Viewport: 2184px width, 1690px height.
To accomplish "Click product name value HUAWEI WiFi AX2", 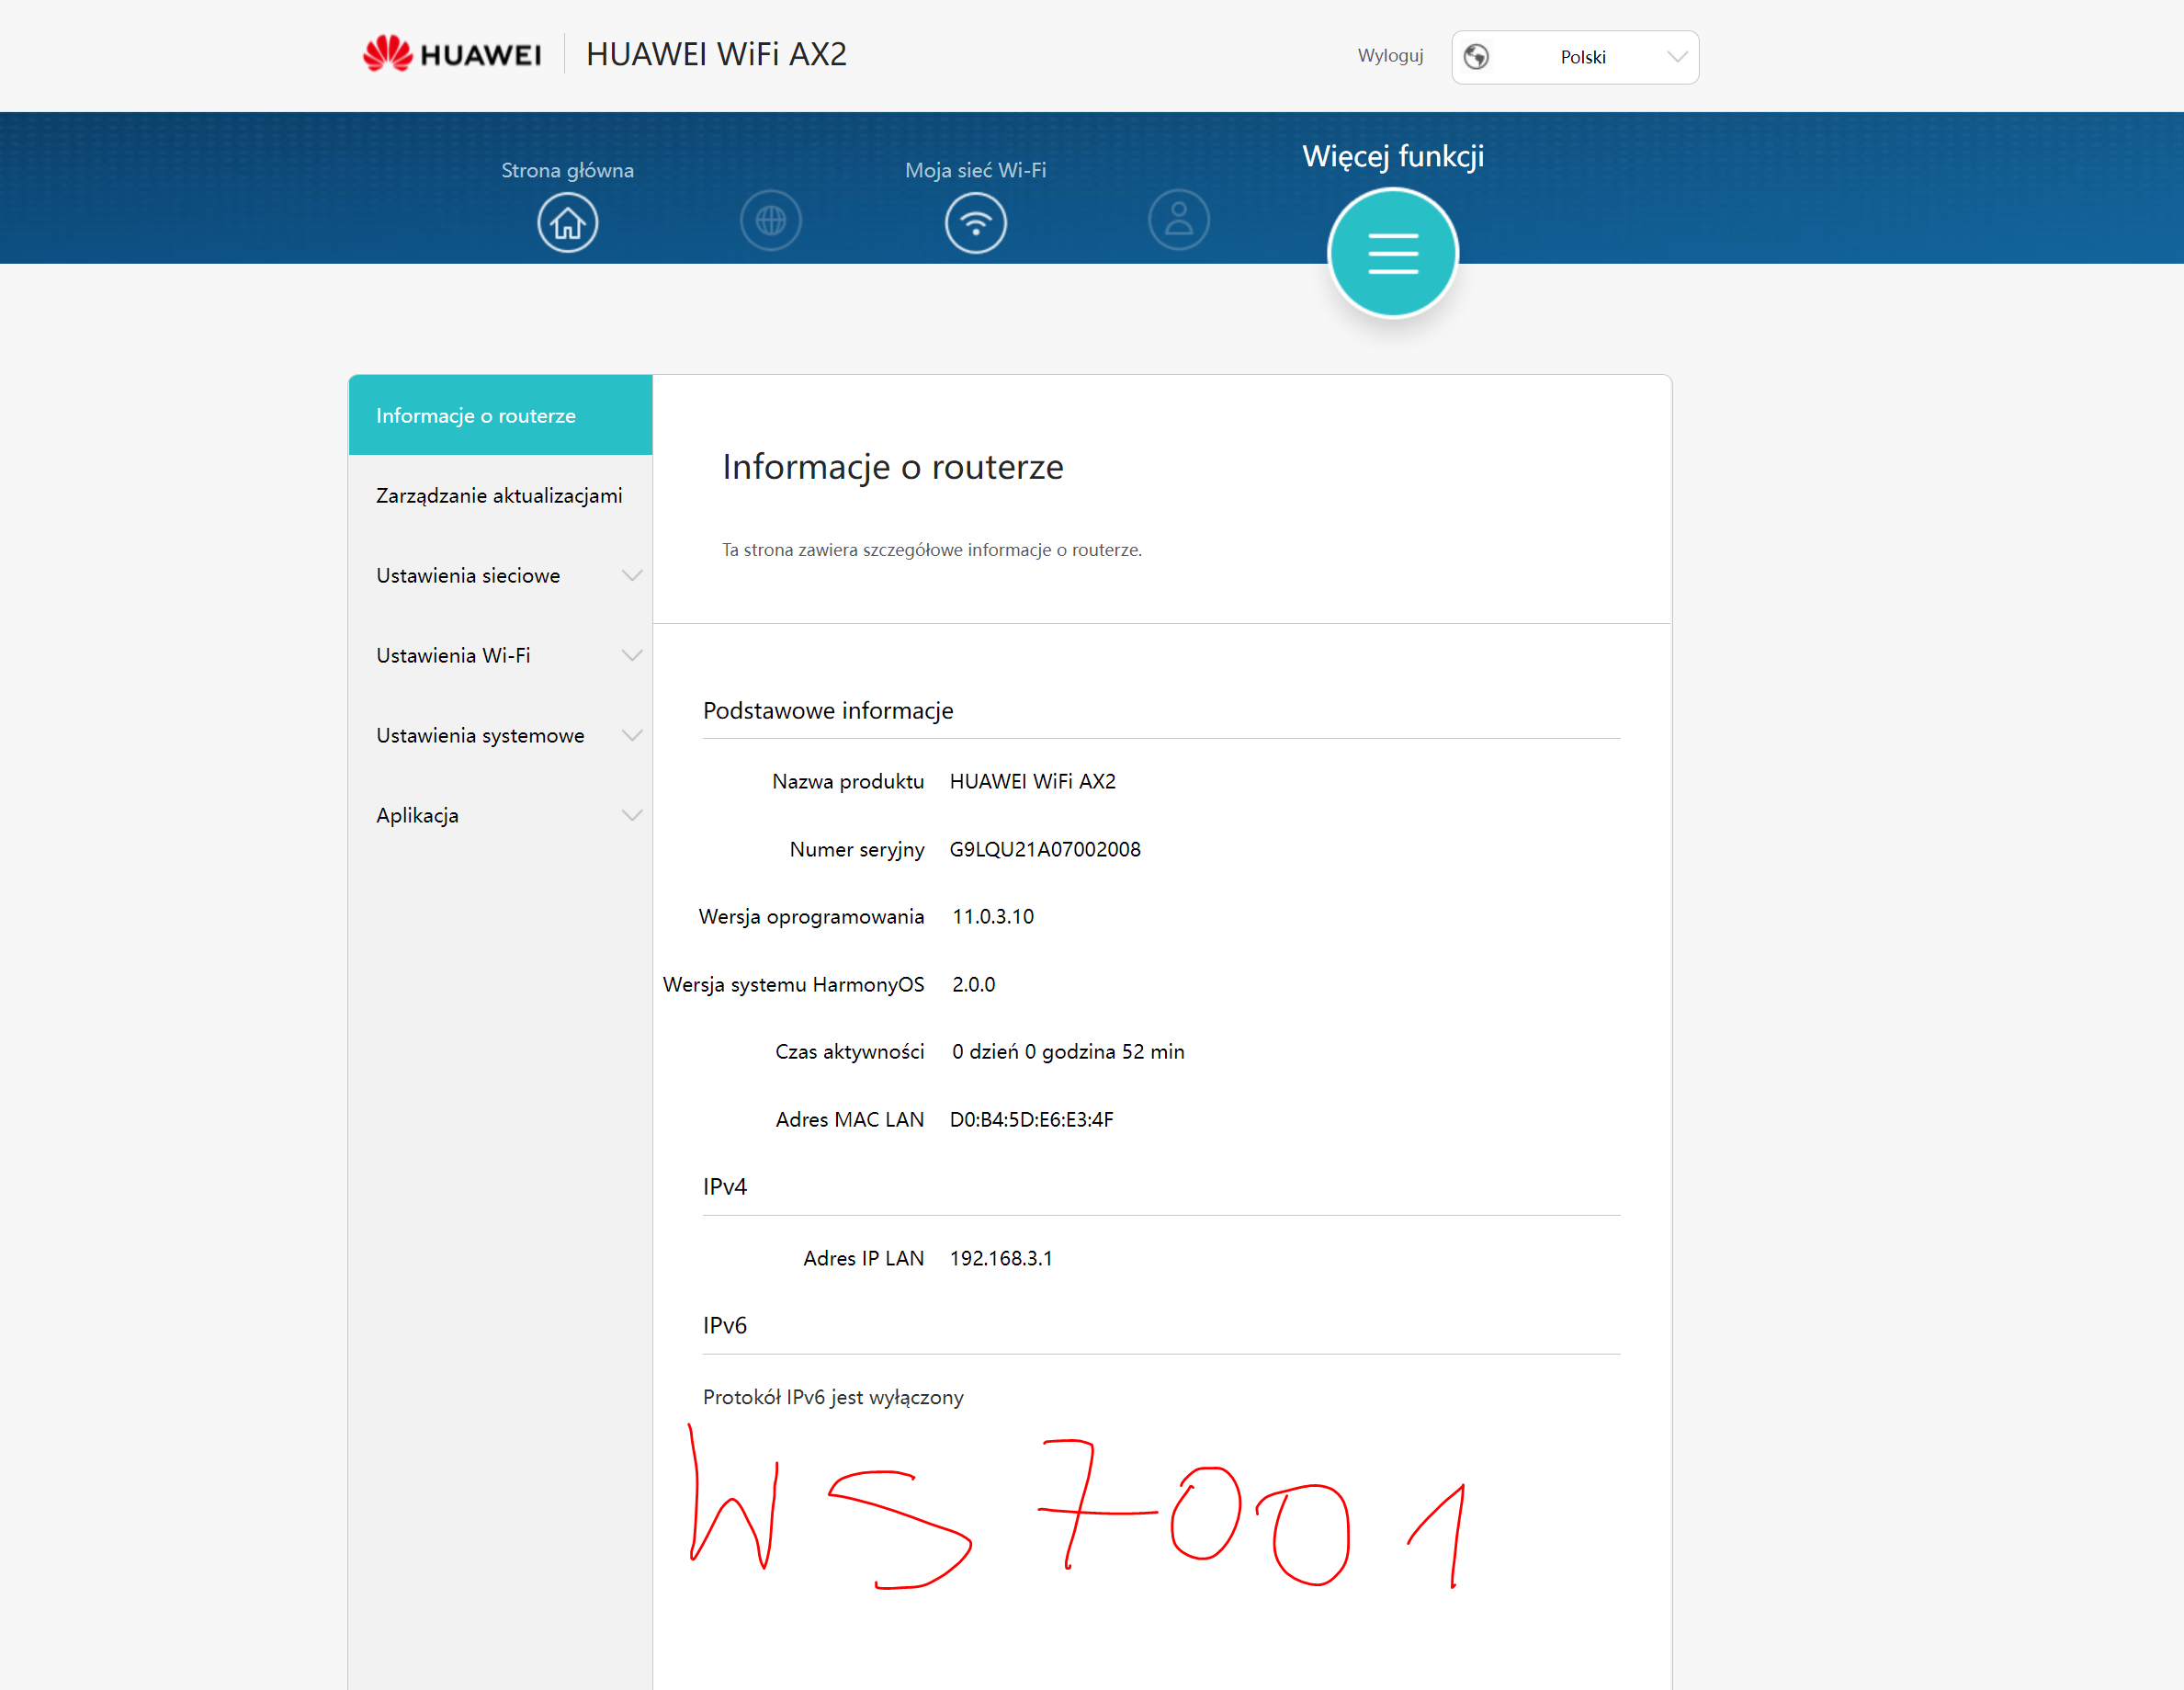I will (x=1033, y=782).
